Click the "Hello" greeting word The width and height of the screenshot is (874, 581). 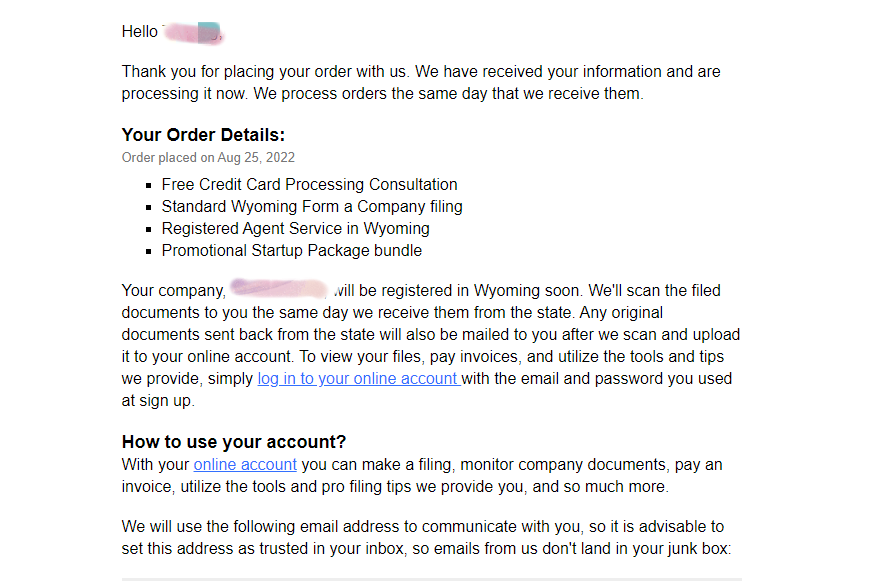[x=140, y=32]
